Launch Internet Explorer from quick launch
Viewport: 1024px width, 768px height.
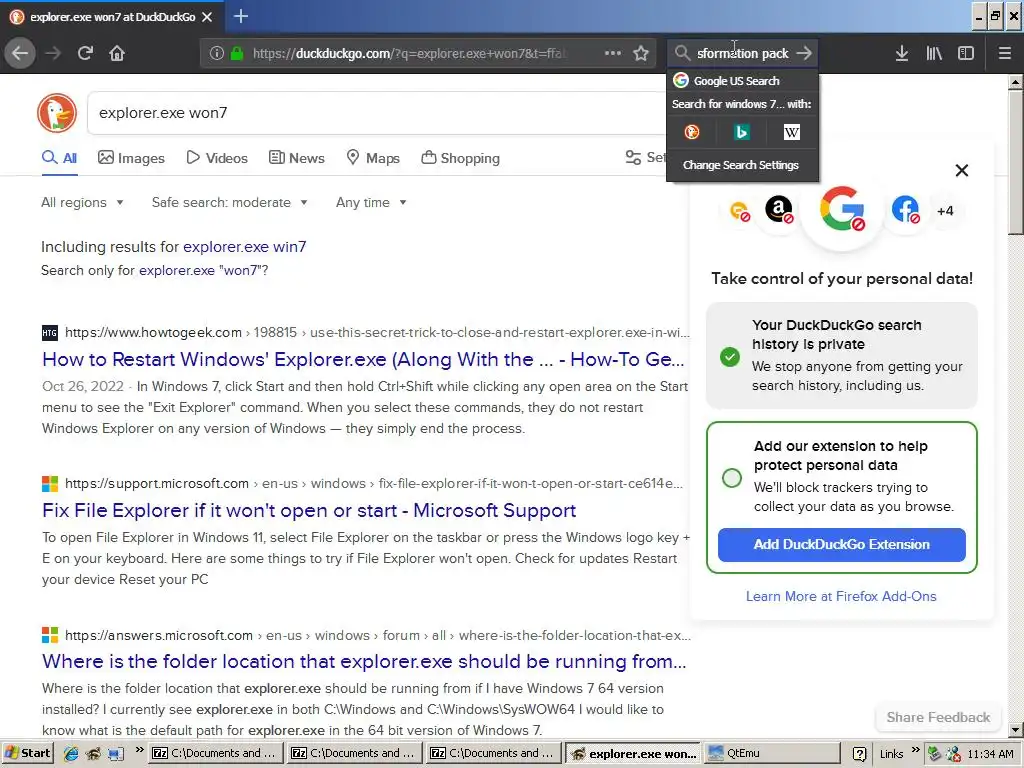tap(71, 753)
